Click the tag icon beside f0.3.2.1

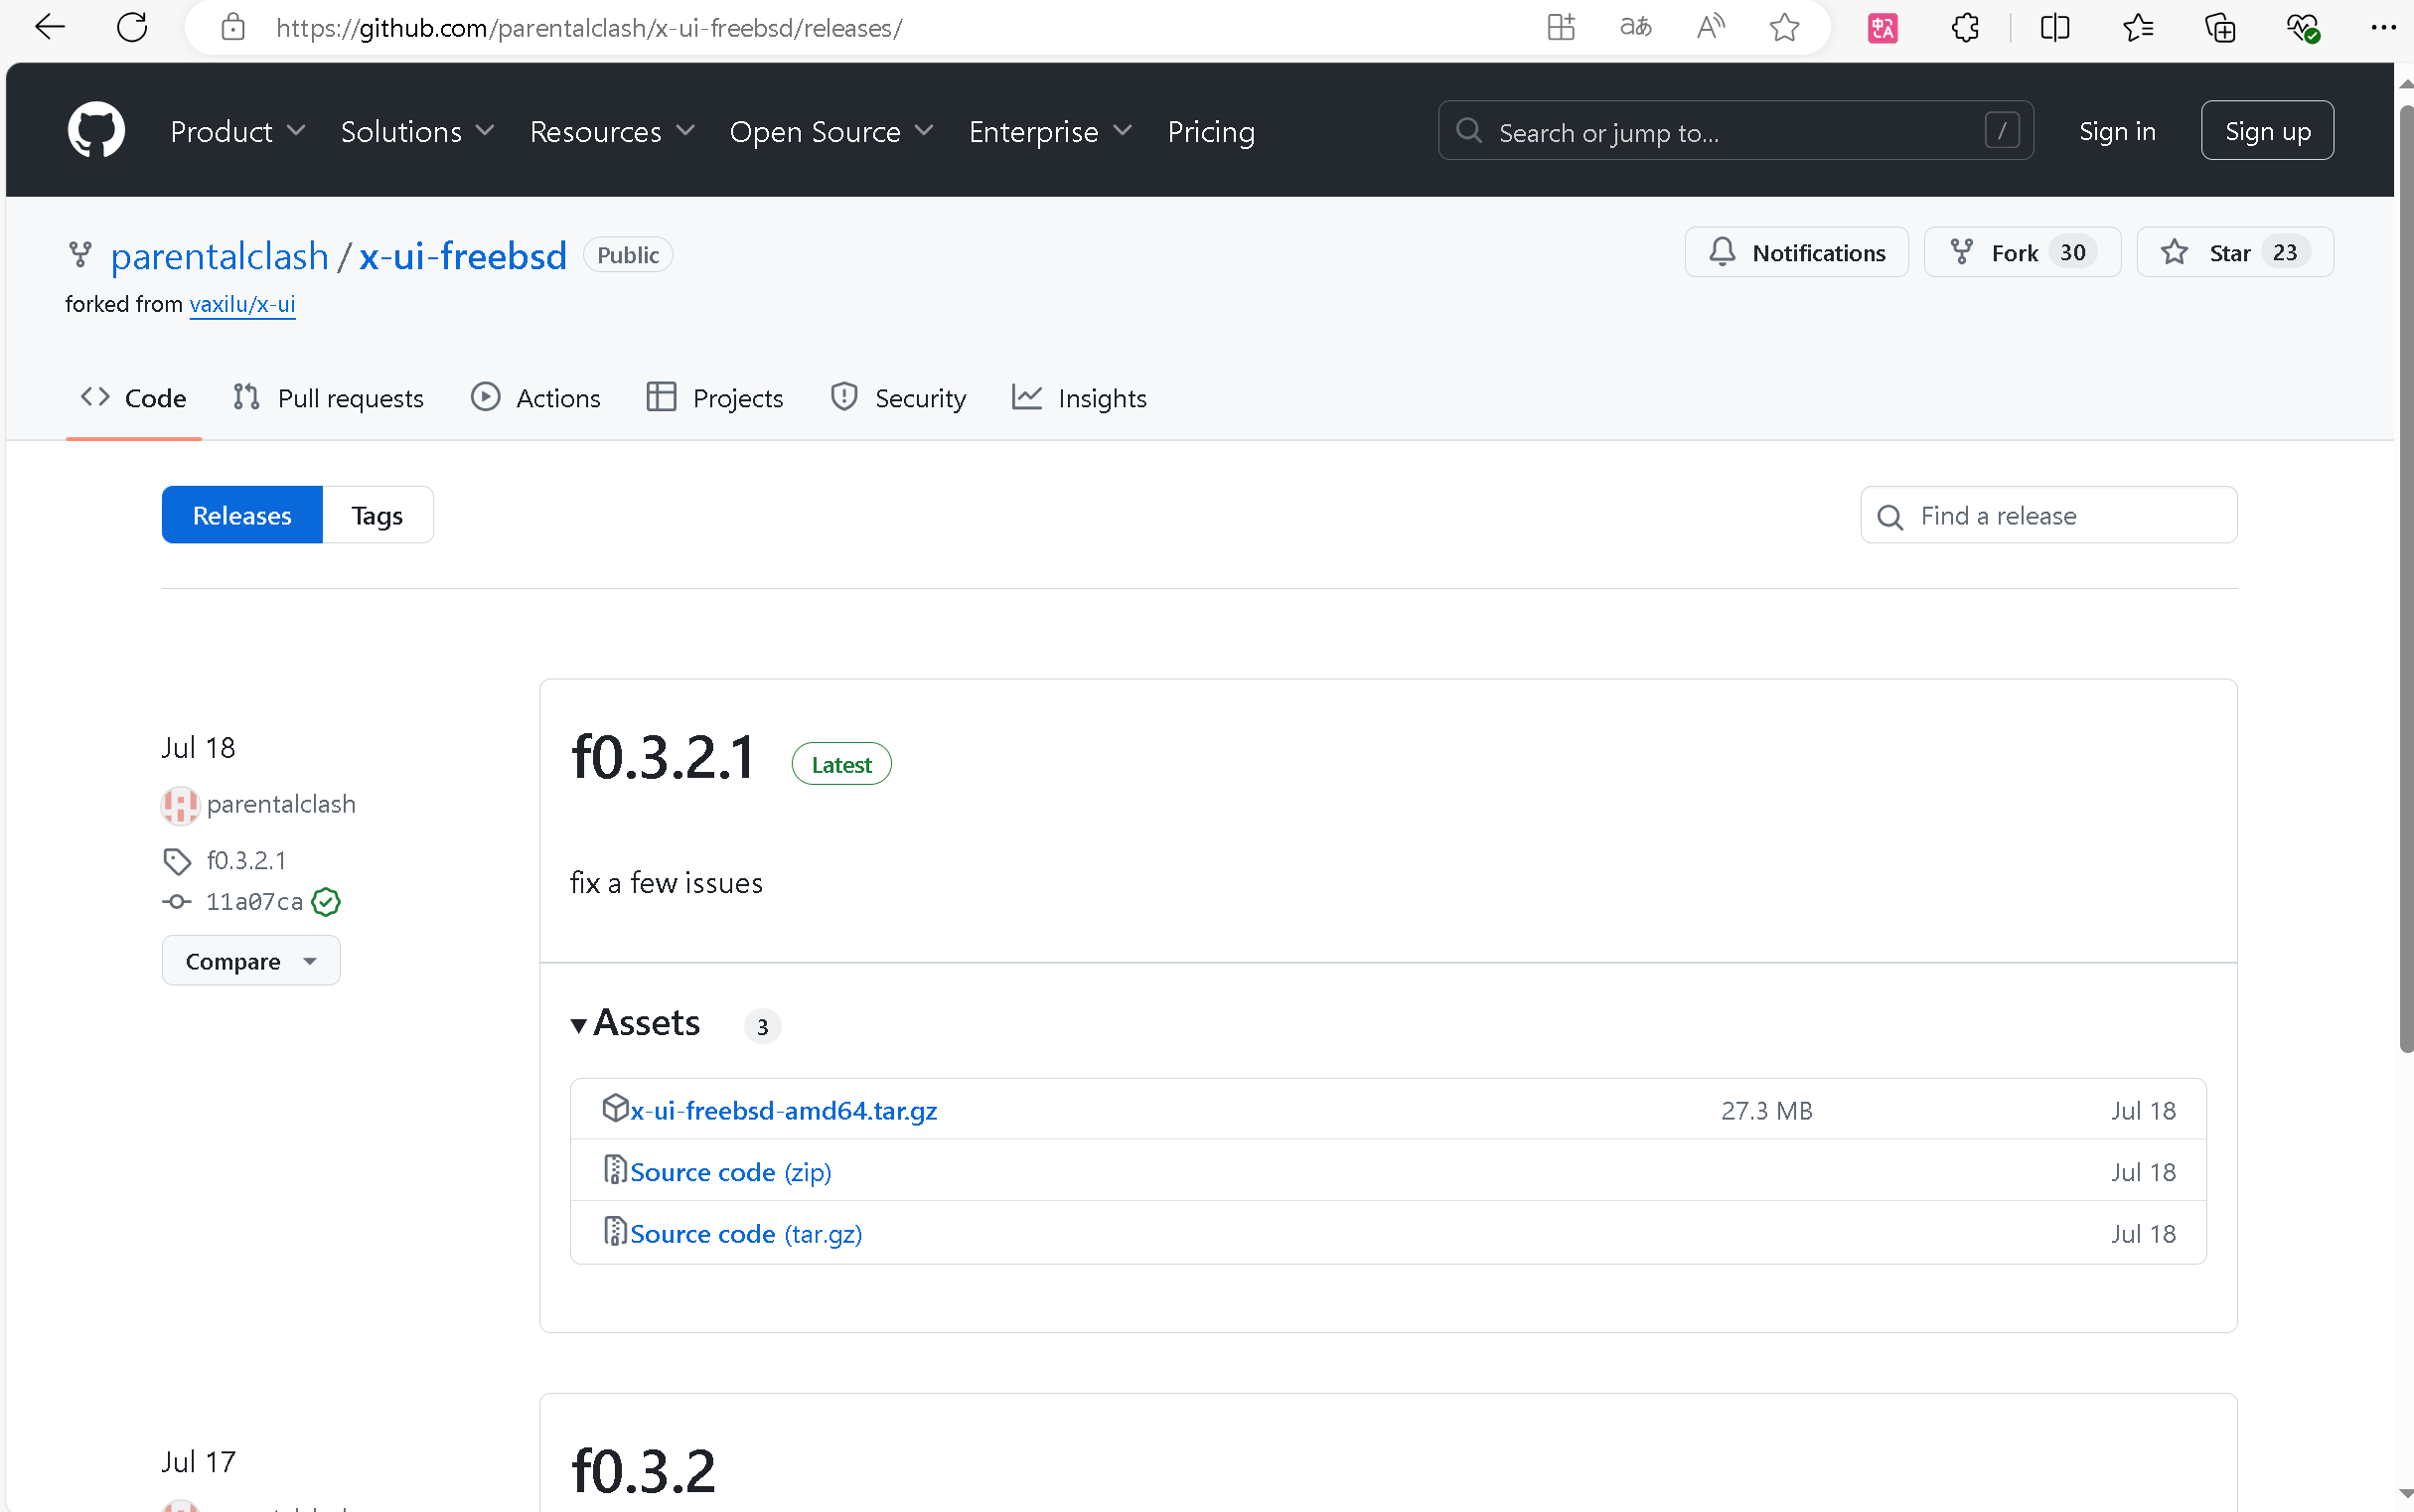coord(177,861)
